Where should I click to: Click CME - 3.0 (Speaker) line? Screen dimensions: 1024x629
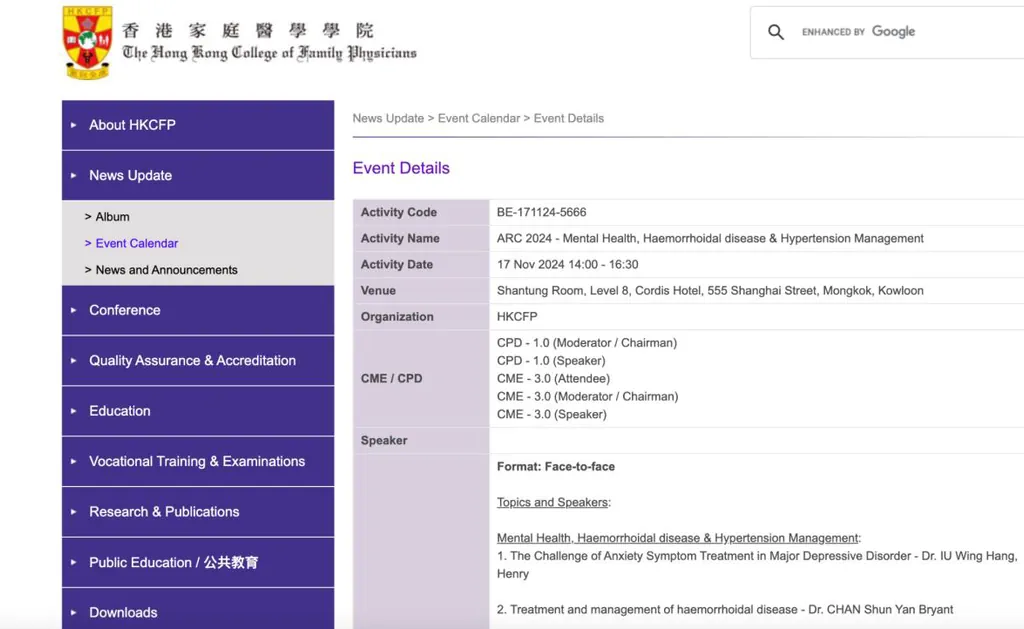(551, 414)
